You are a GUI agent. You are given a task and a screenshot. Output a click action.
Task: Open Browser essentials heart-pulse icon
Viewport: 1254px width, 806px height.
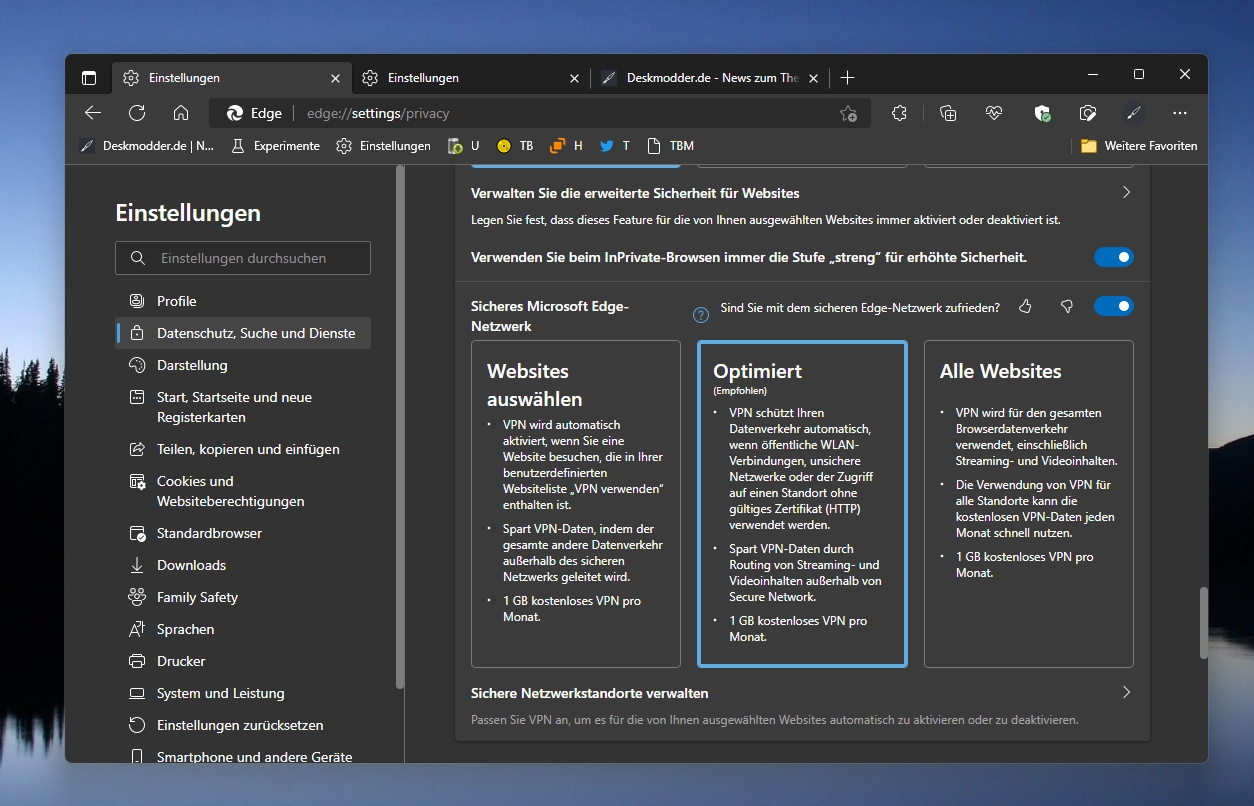(993, 113)
